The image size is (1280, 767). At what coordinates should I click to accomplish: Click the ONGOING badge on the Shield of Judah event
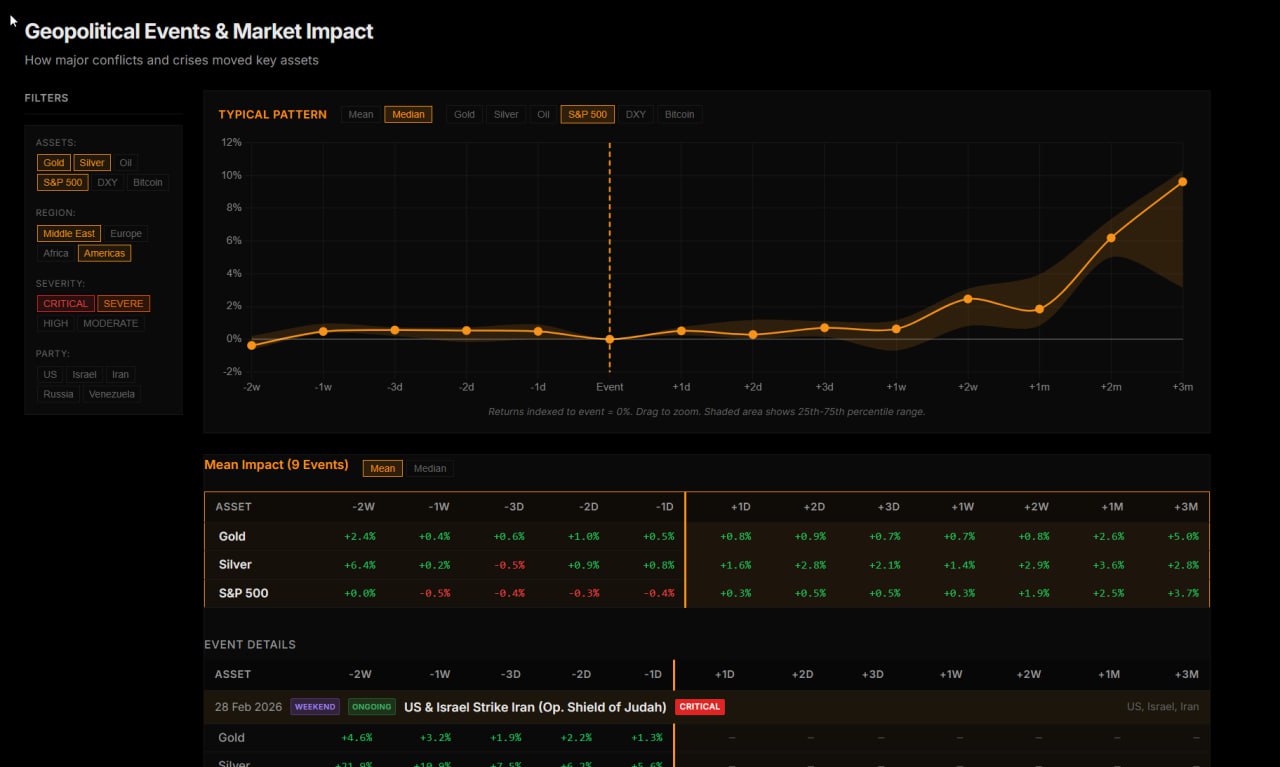coord(371,706)
